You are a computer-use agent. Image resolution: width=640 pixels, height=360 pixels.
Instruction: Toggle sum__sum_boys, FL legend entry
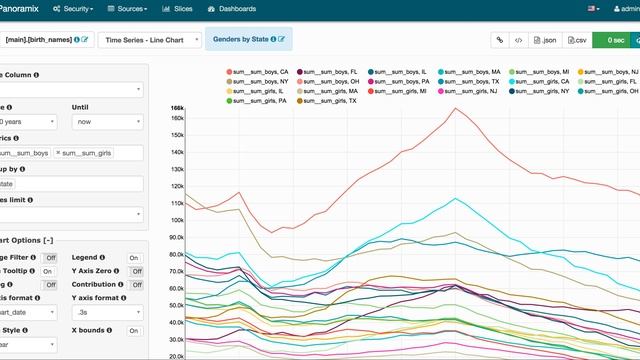coord(327,72)
